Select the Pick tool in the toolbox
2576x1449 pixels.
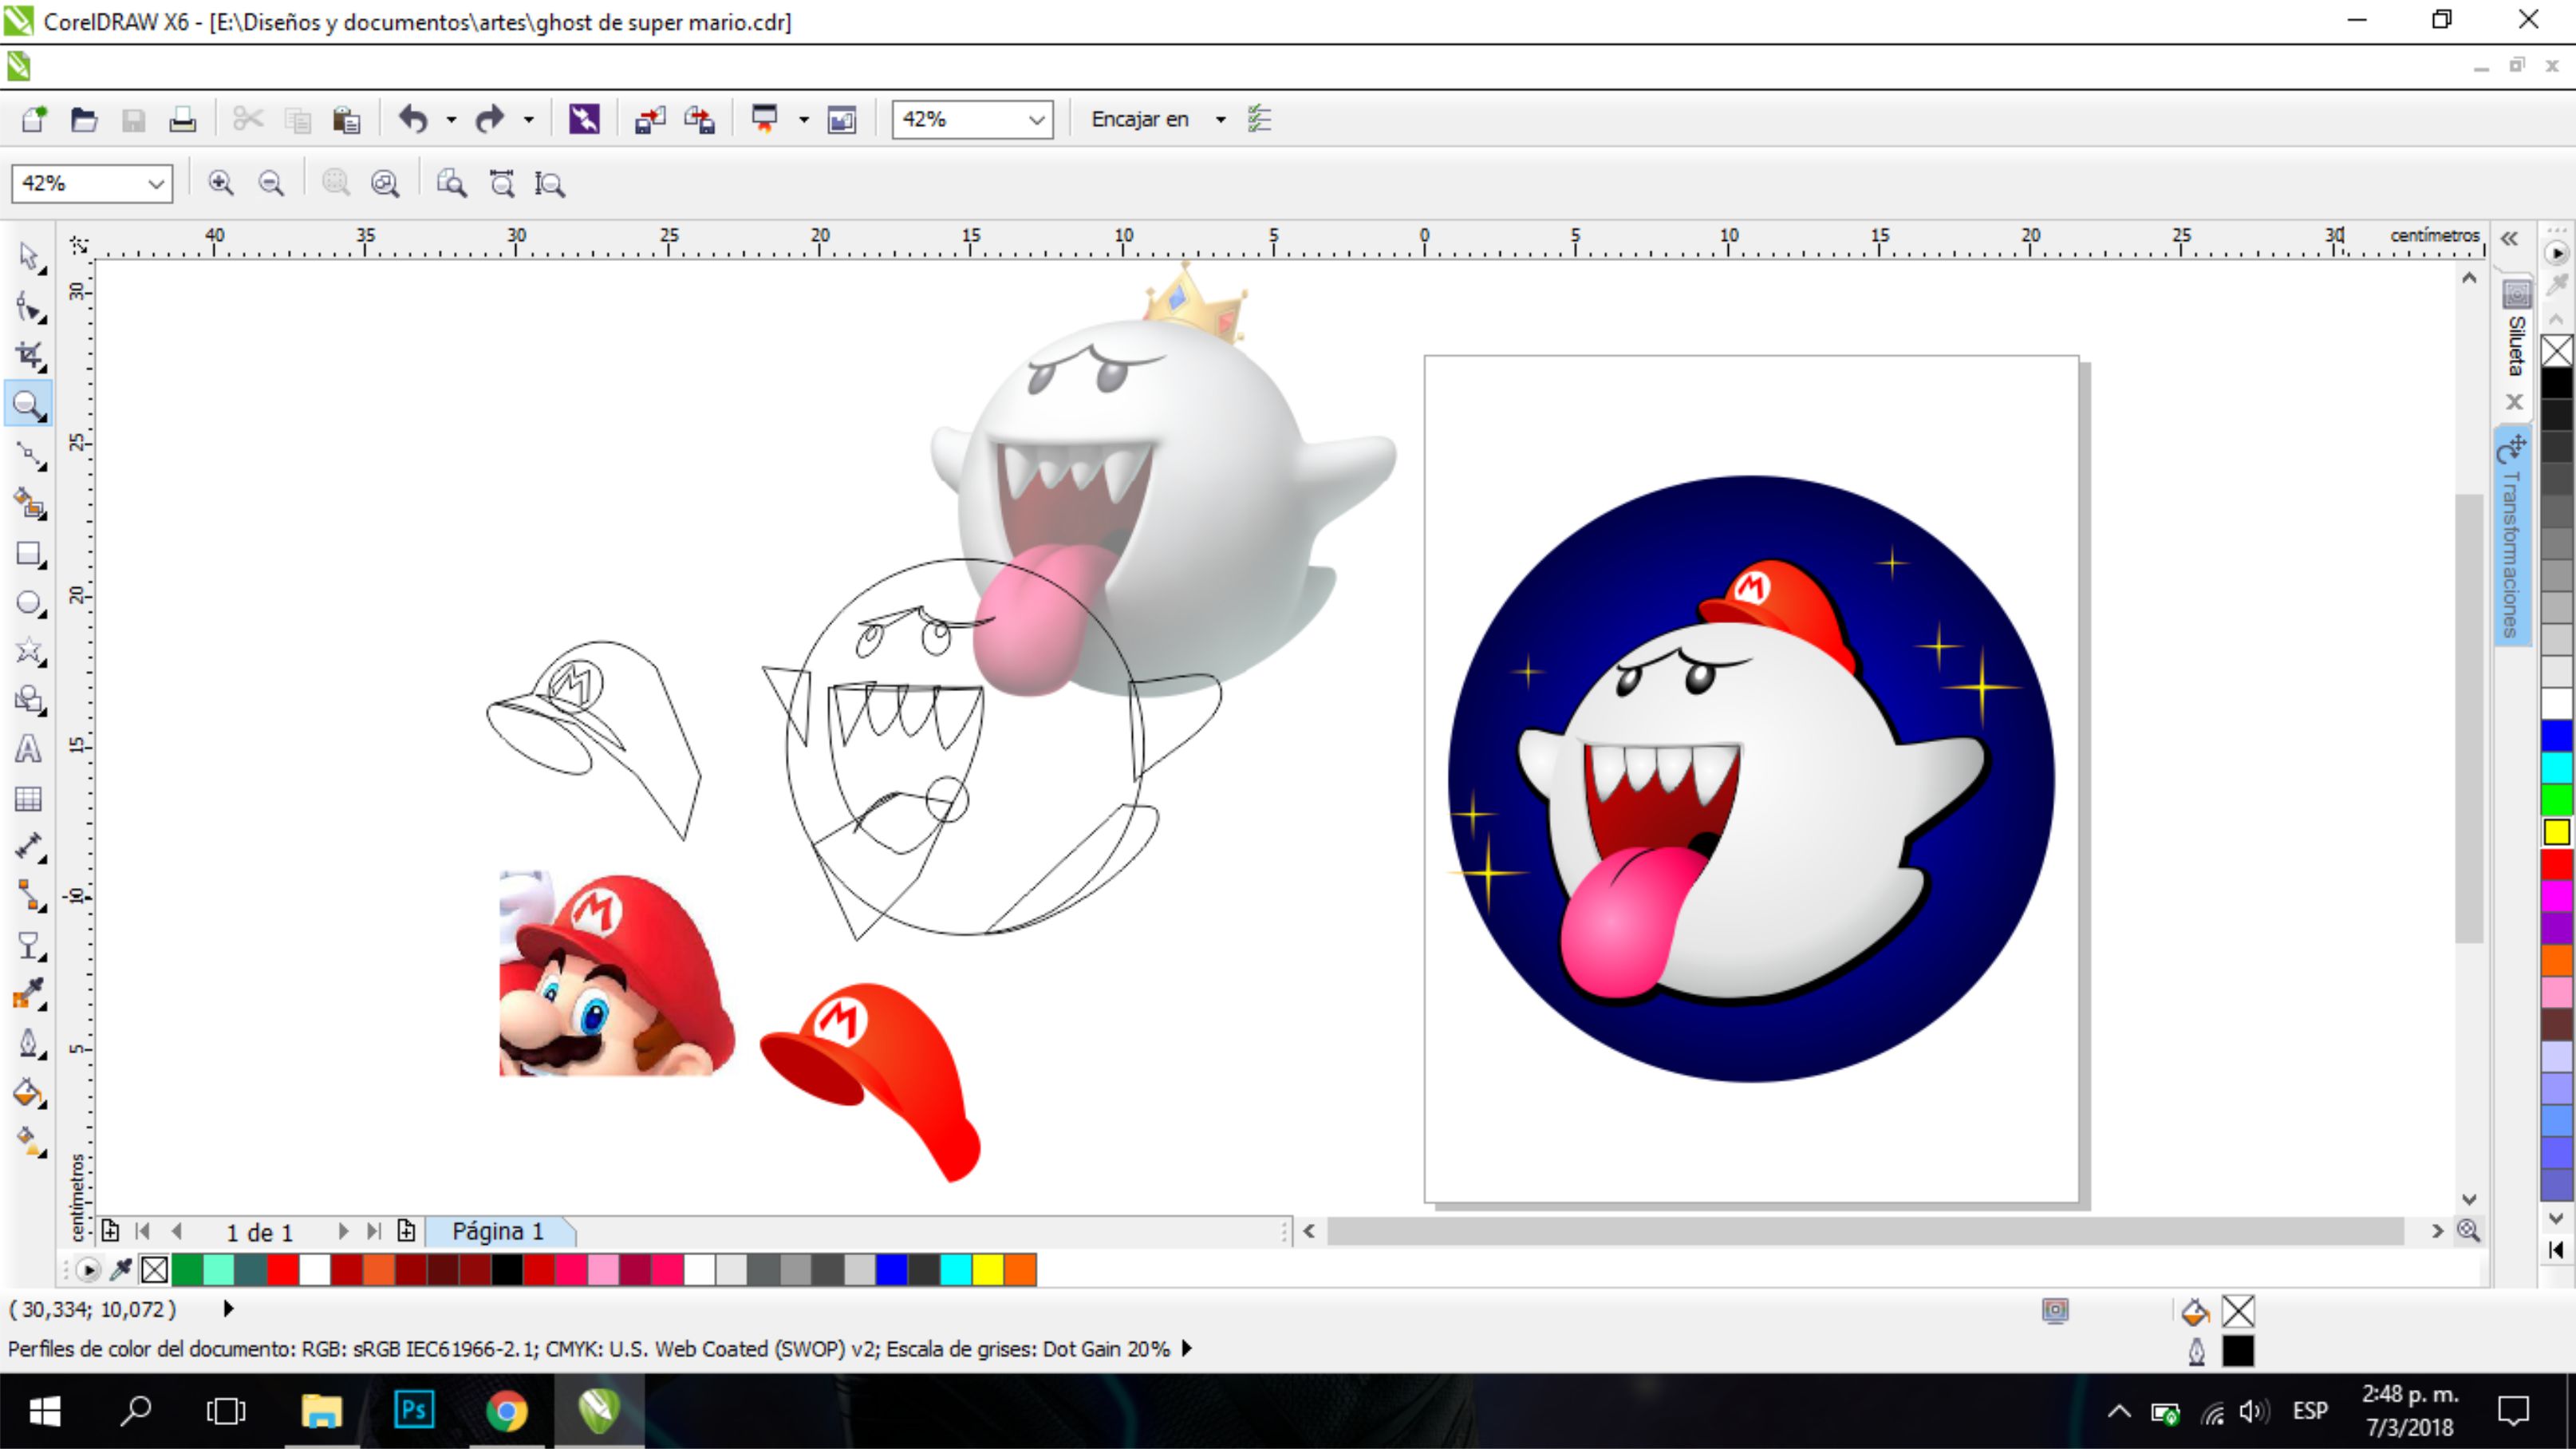click(x=29, y=257)
